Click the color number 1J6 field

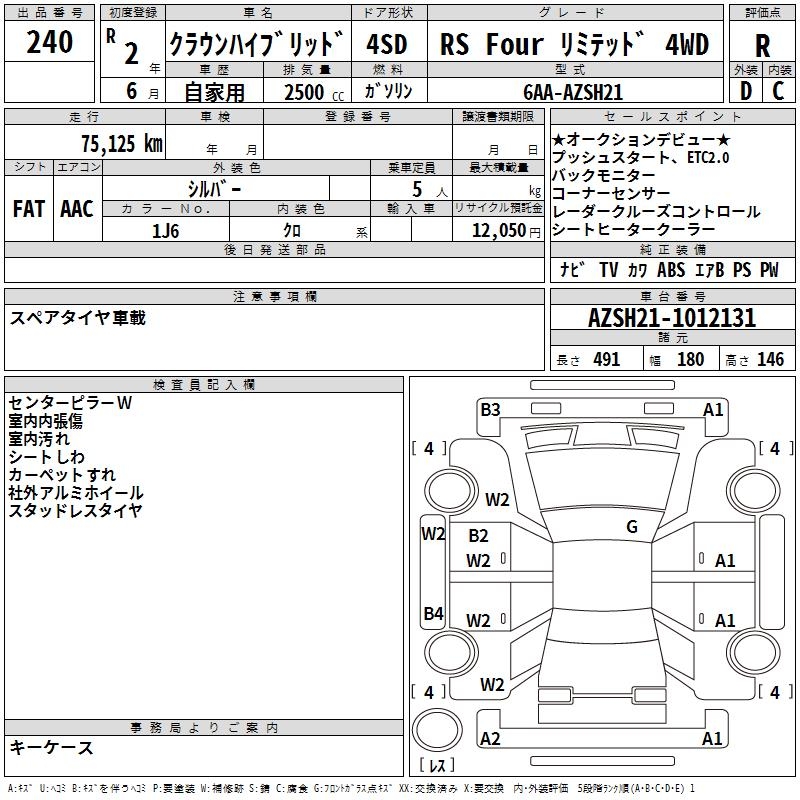click(x=166, y=230)
